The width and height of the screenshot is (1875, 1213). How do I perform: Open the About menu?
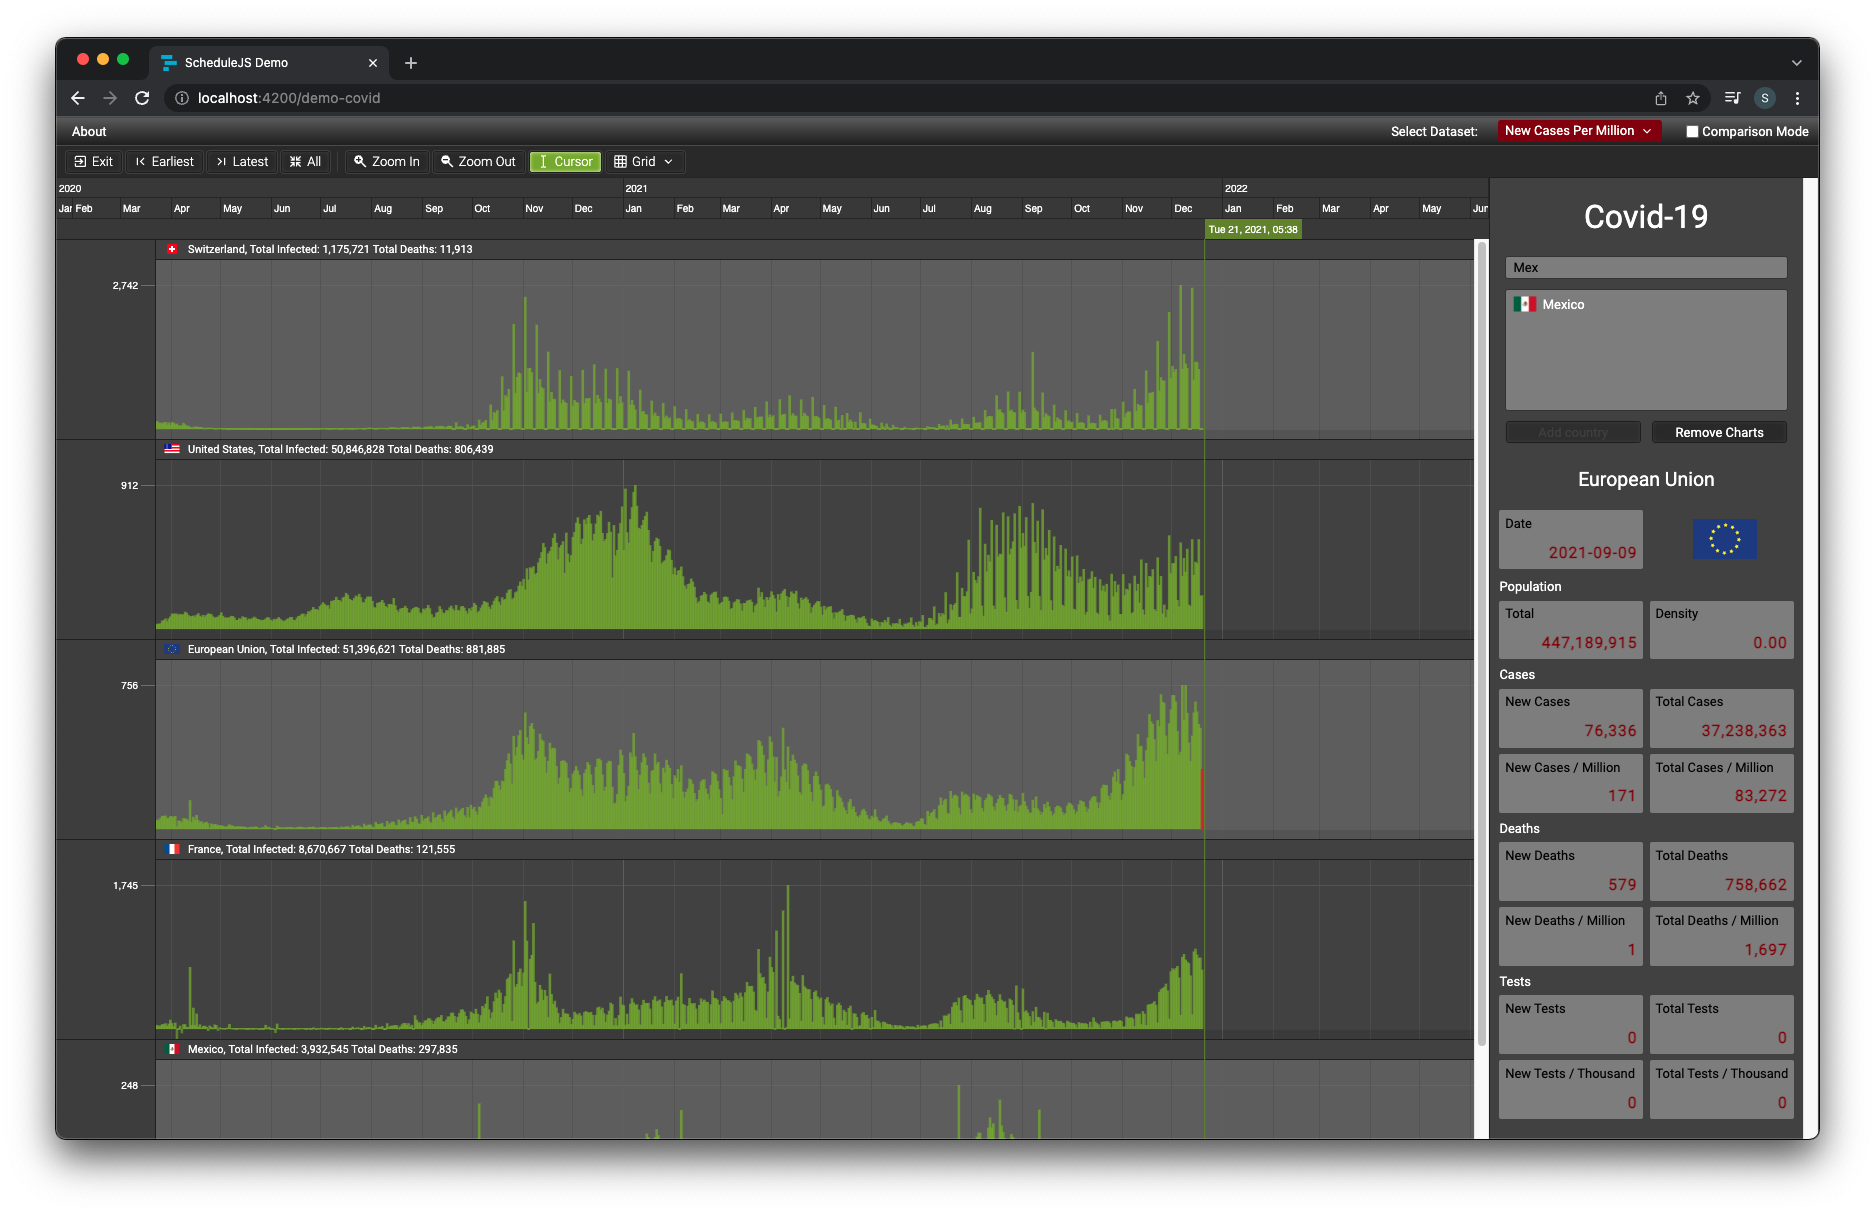coord(89,132)
